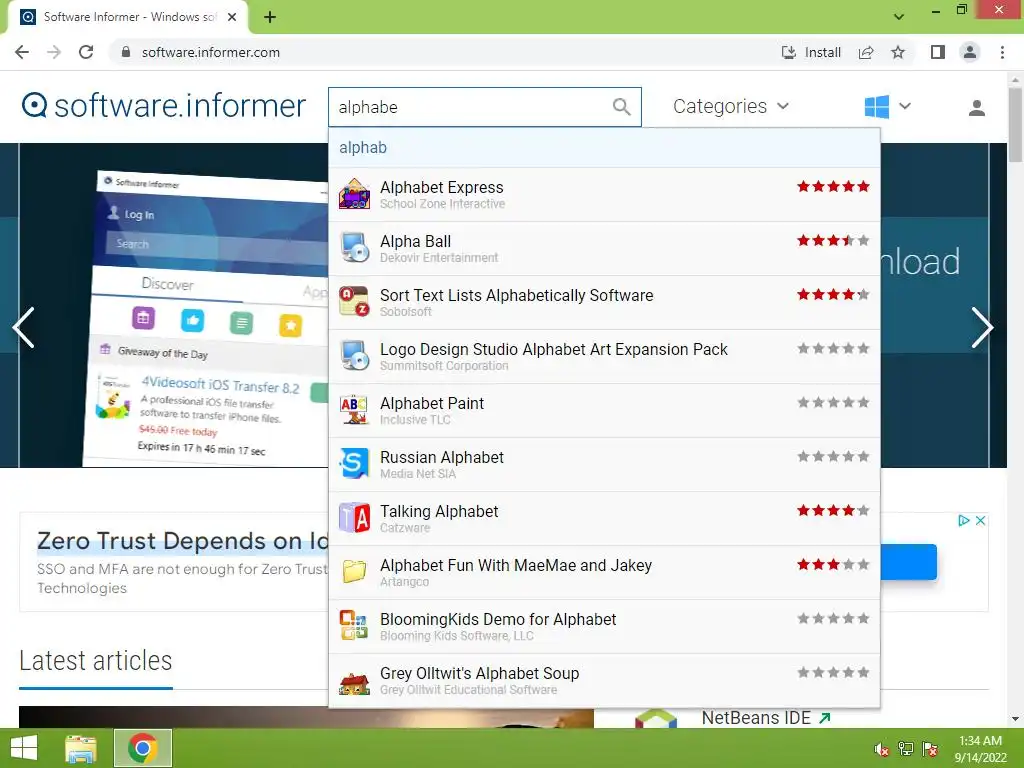Screen dimensions: 1024x768
Task: Show previous banner slide
Action: point(24,327)
